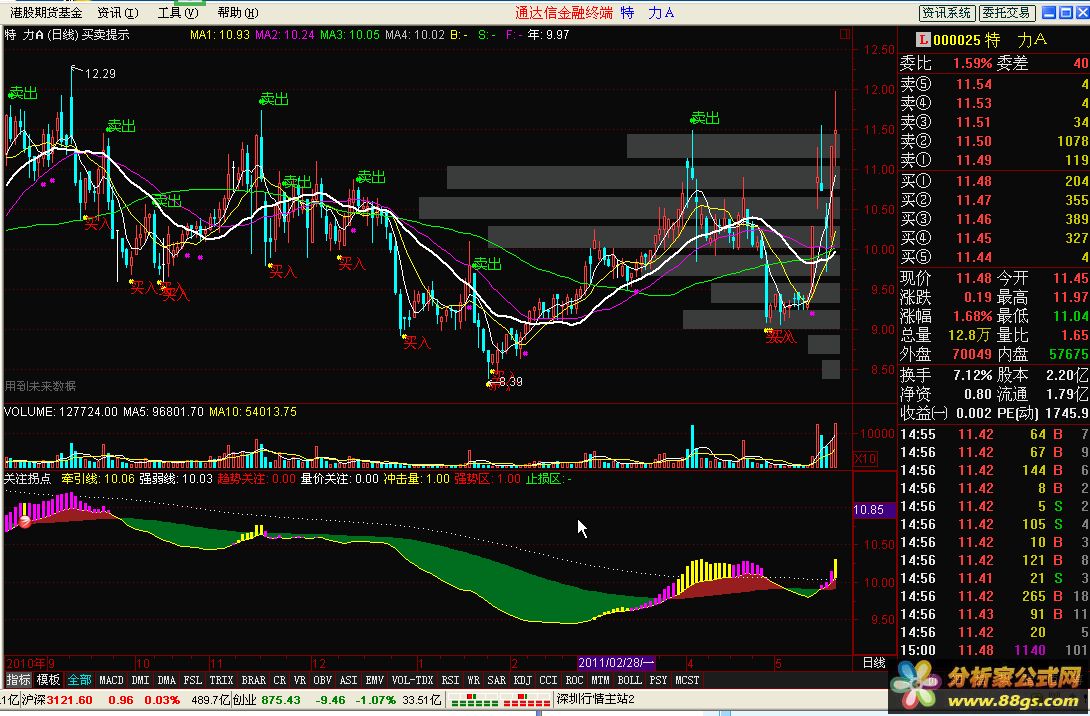Click the 沪深 index value 3121.60
This screenshot has height=716, width=1090.
click(x=68, y=700)
